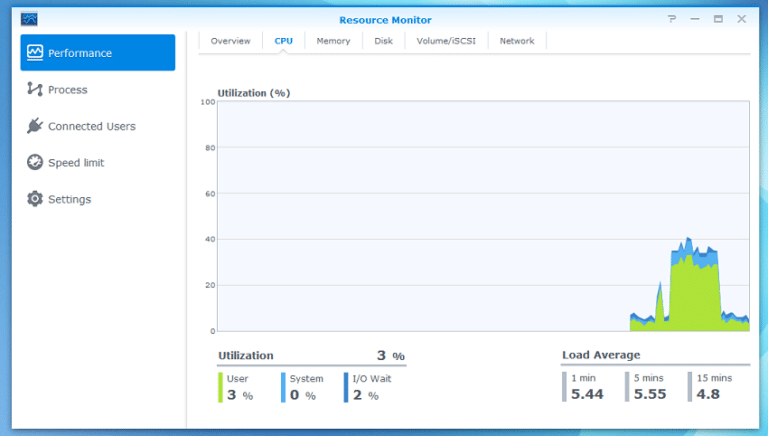This screenshot has height=436, width=768.
Task: Minimize the Resource Monitor window
Action: coord(695,19)
